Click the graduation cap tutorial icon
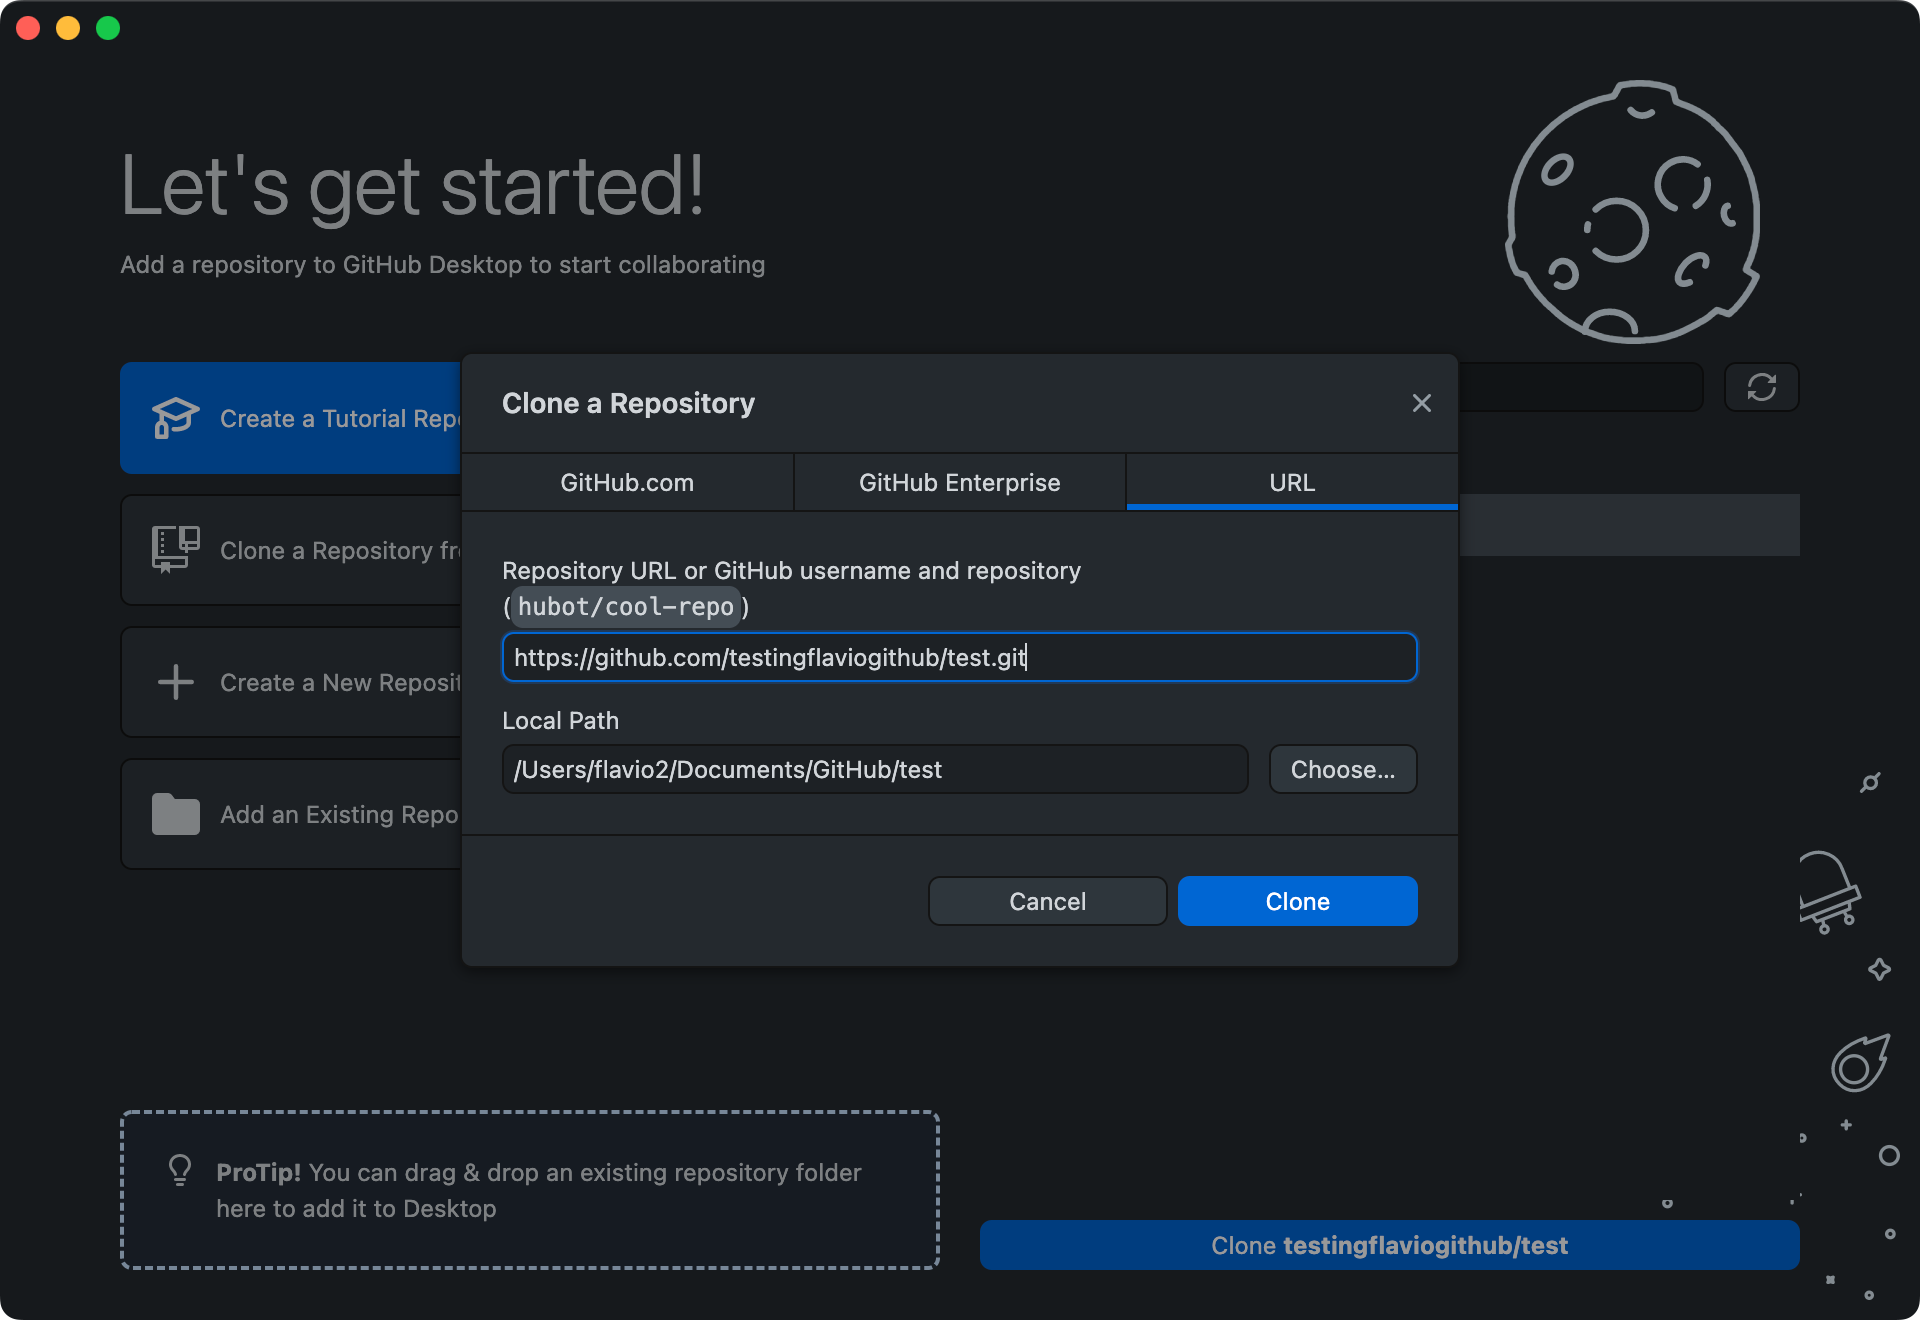This screenshot has width=1920, height=1320. (174, 418)
